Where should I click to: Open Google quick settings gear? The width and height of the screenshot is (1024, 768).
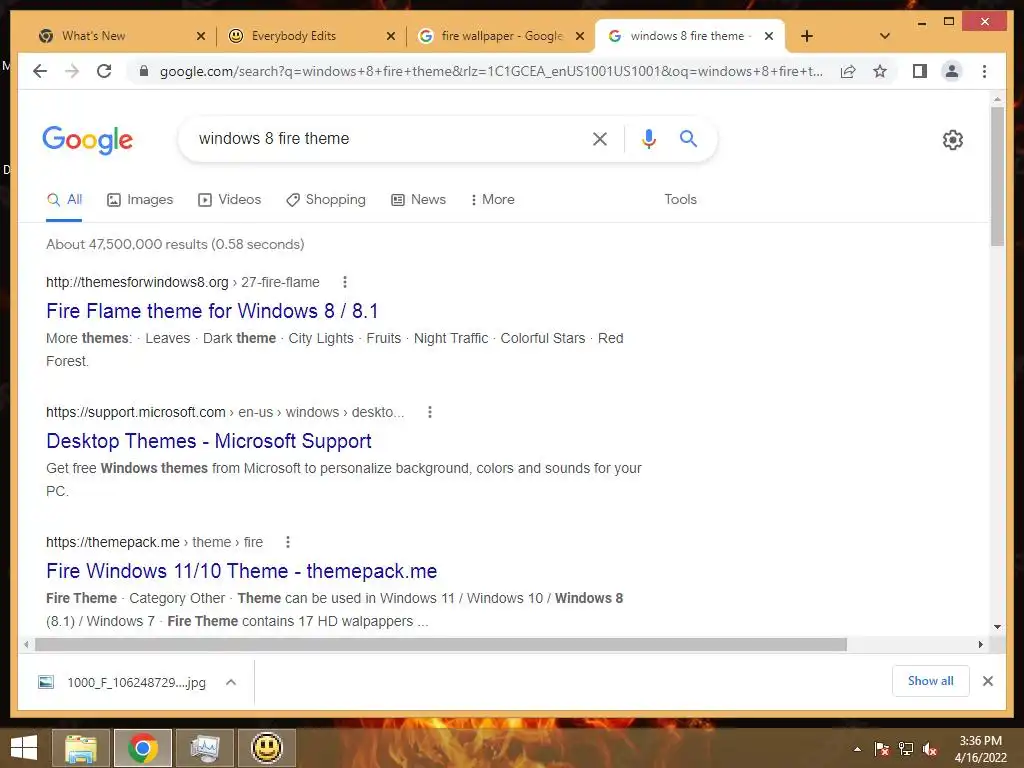953,140
